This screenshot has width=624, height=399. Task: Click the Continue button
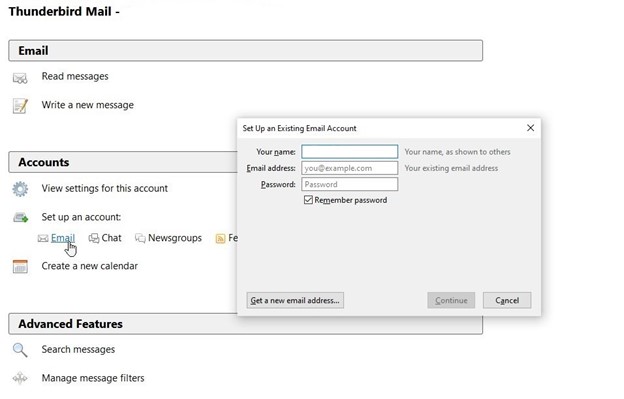[451, 300]
